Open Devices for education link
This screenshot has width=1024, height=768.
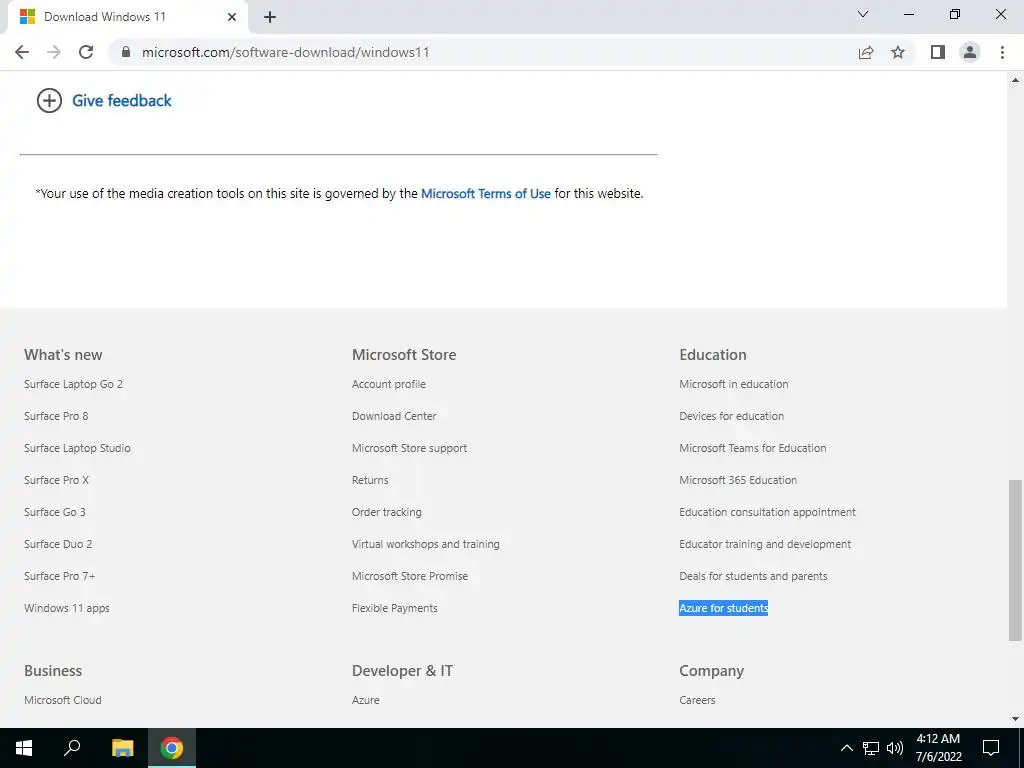pyautogui.click(x=731, y=416)
